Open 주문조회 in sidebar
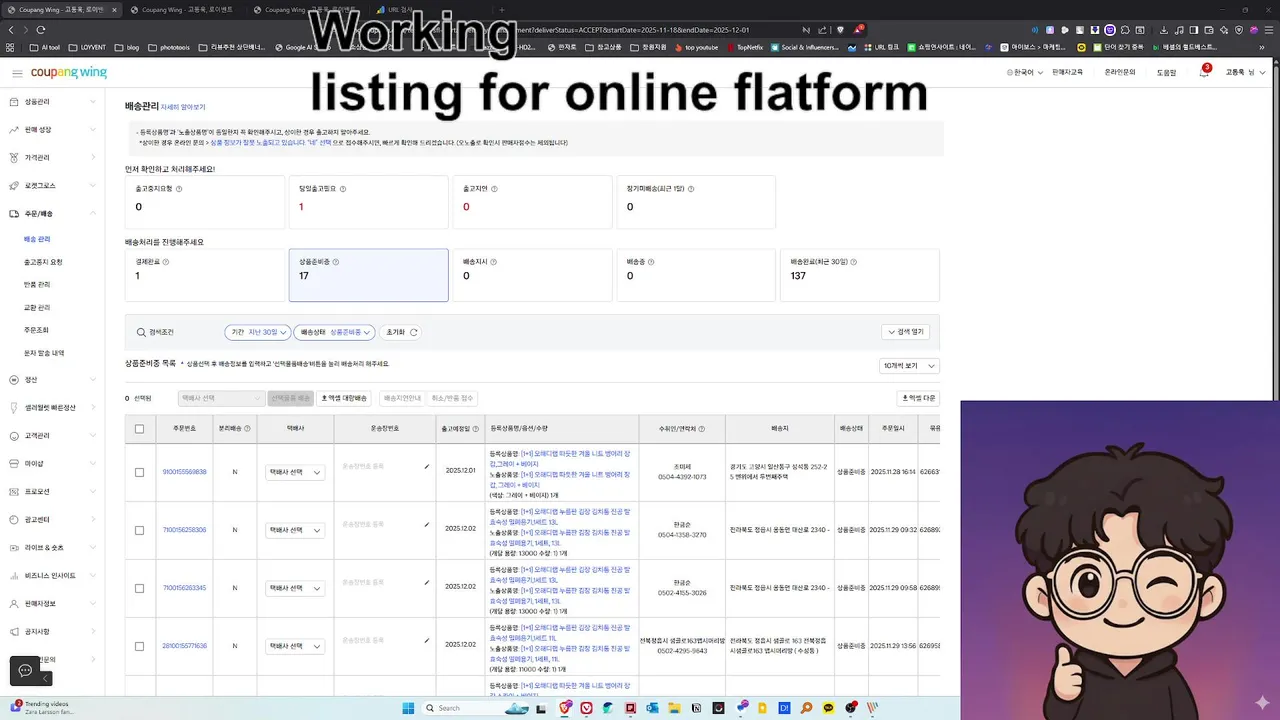Image resolution: width=1280 pixels, height=720 pixels. pyautogui.click(x=36, y=330)
